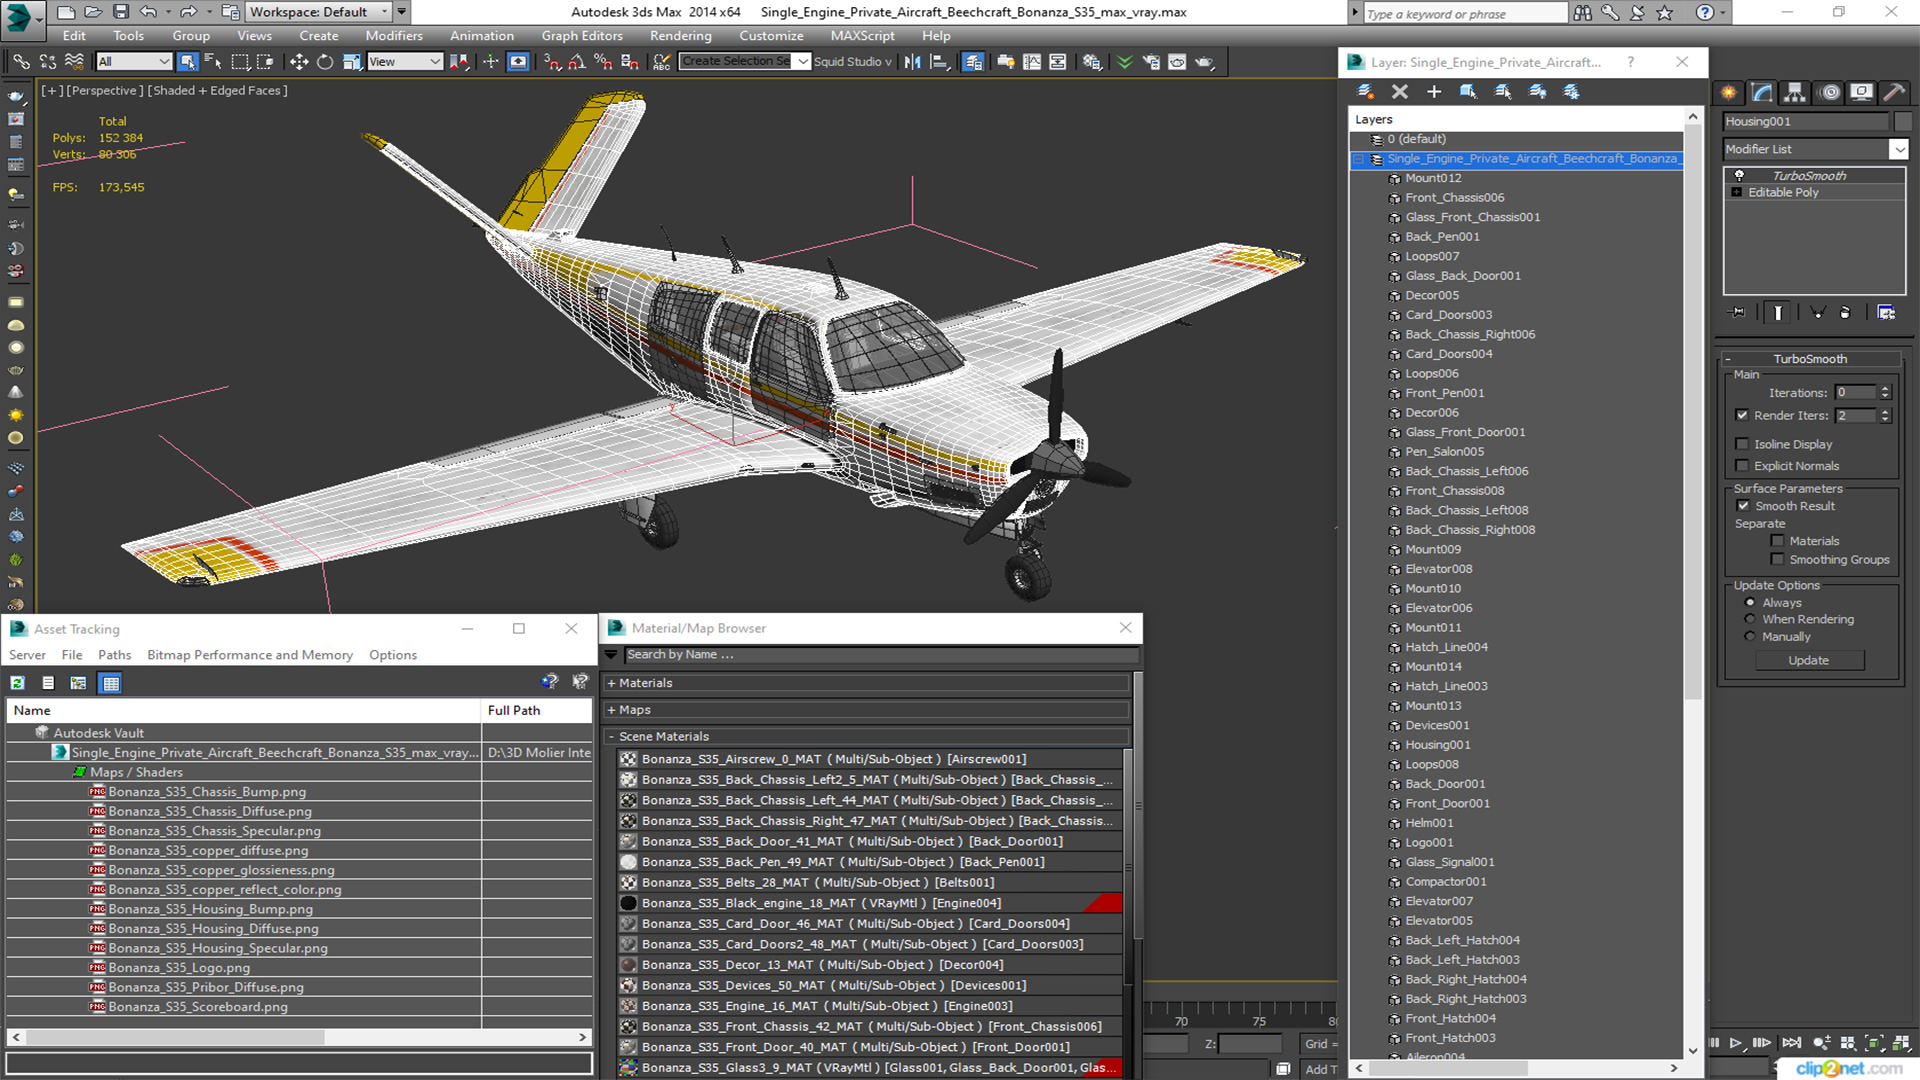
Task: Open the Material Editor toolbar icon
Action: click(1091, 62)
